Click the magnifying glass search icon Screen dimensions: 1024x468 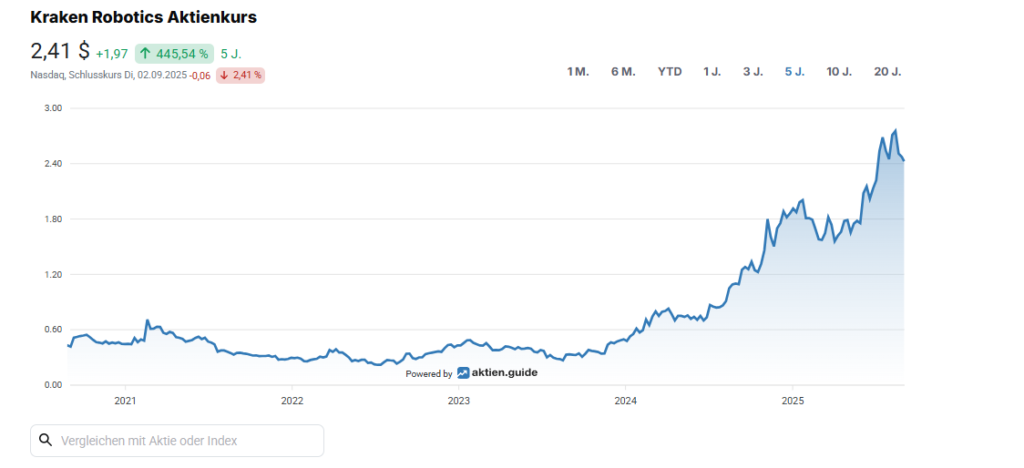pos(45,440)
